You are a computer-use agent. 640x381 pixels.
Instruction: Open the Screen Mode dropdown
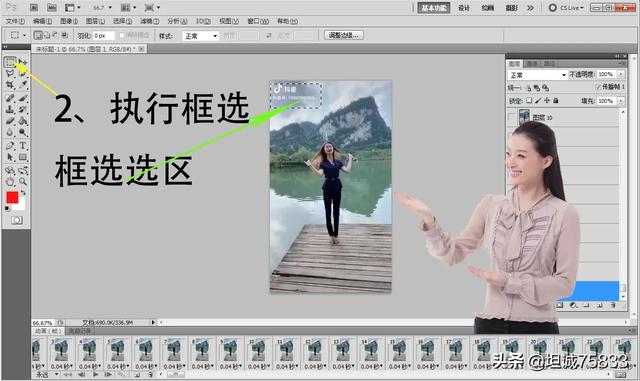pyautogui.click(x=152, y=7)
